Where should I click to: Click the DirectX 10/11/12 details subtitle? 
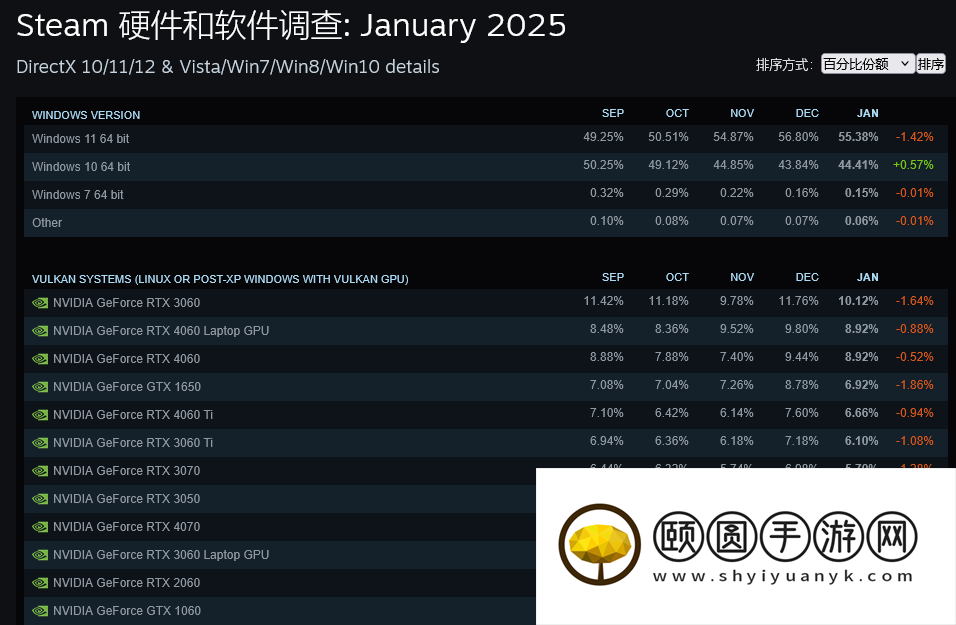tap(227, 67)
